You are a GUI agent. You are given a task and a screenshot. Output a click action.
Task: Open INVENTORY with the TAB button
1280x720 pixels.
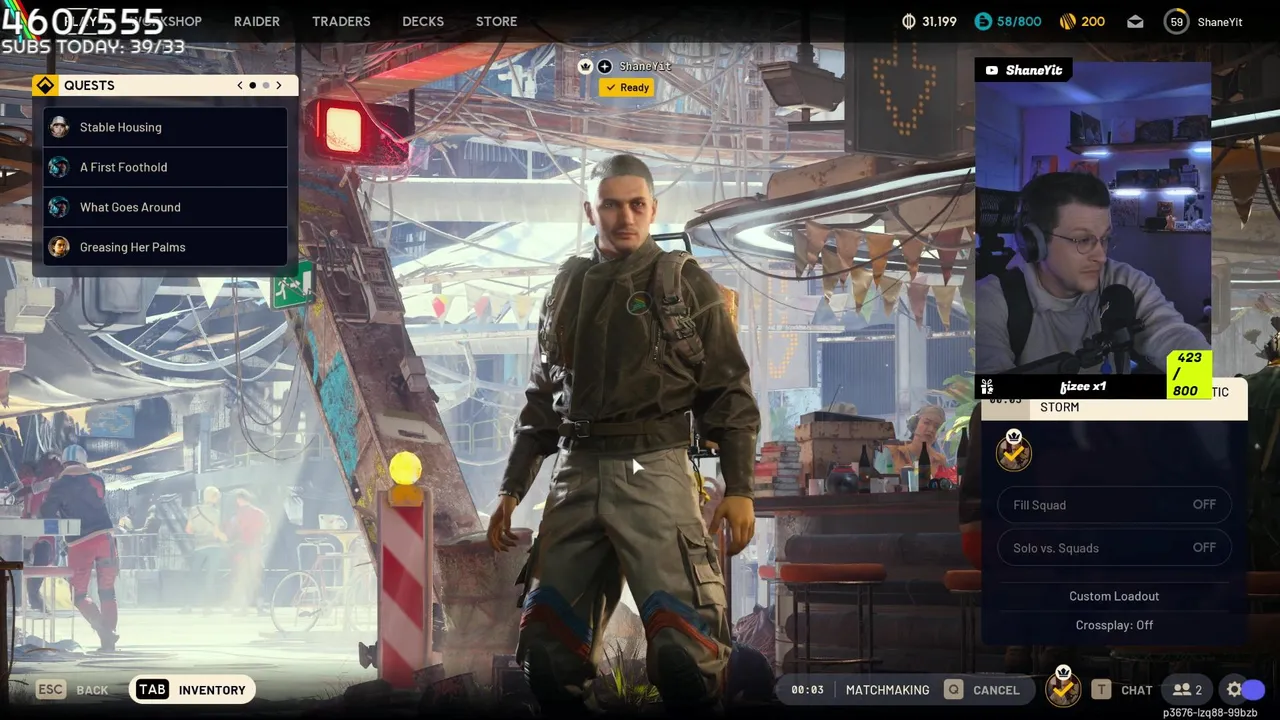pos(192,690)
